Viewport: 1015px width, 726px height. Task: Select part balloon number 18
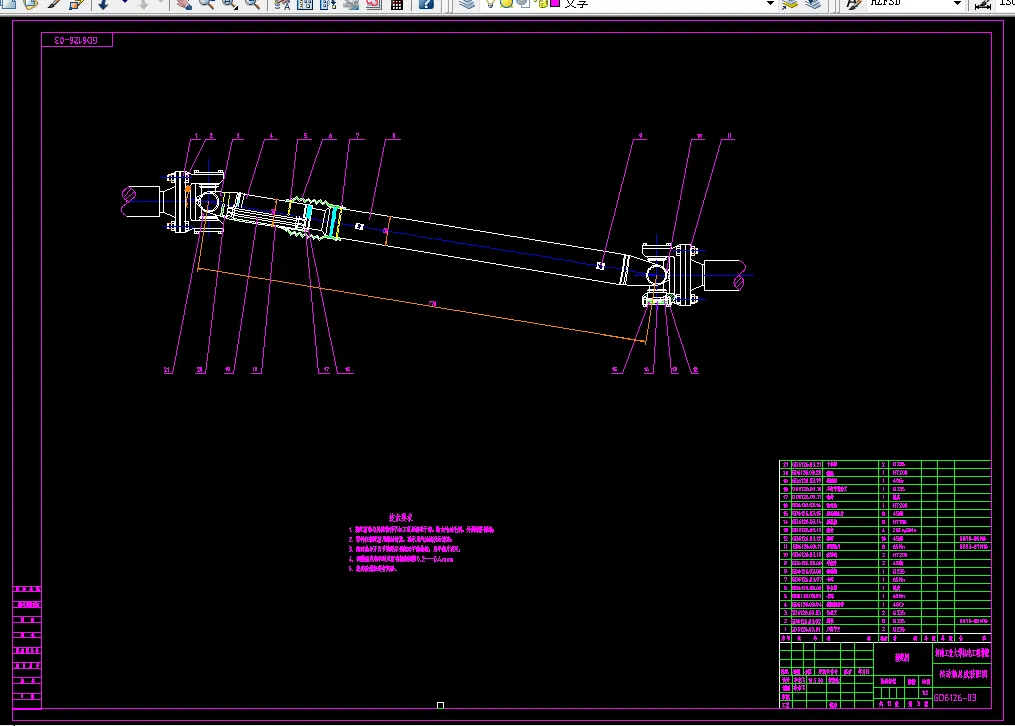tap(255, 370)
